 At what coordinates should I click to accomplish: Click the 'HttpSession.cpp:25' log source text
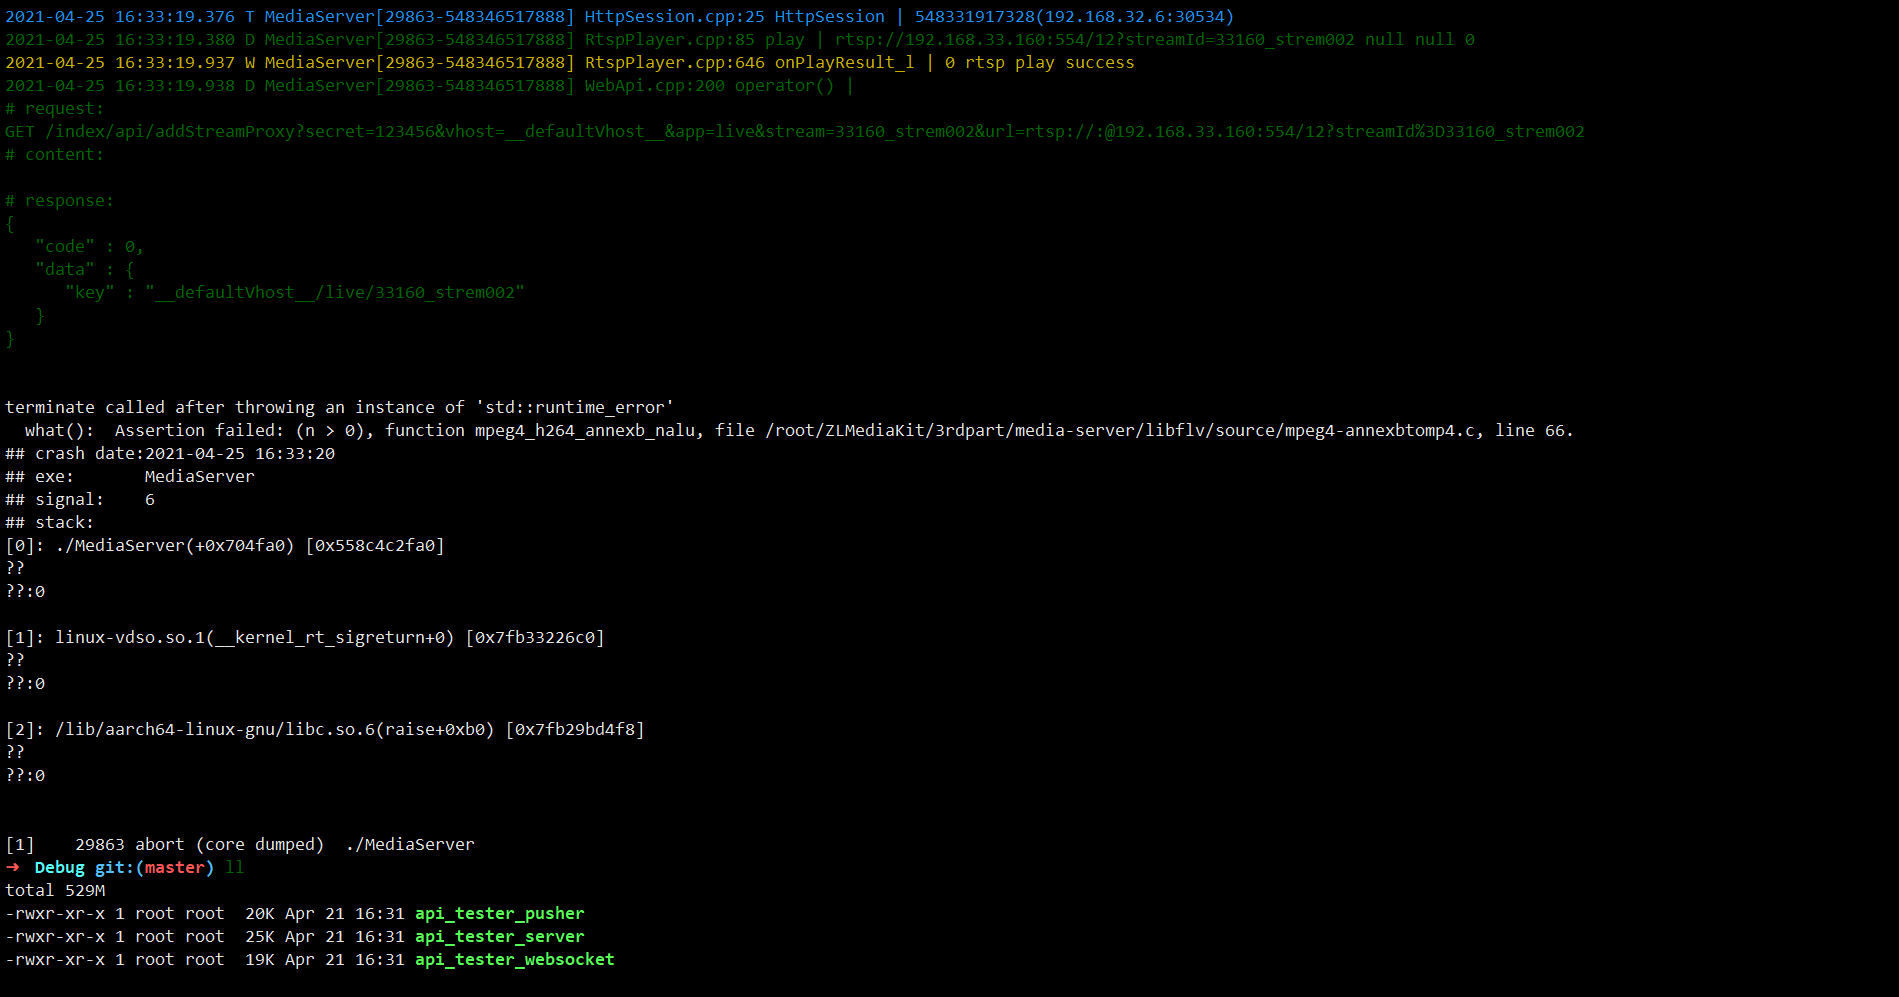[x=675, y=17]
